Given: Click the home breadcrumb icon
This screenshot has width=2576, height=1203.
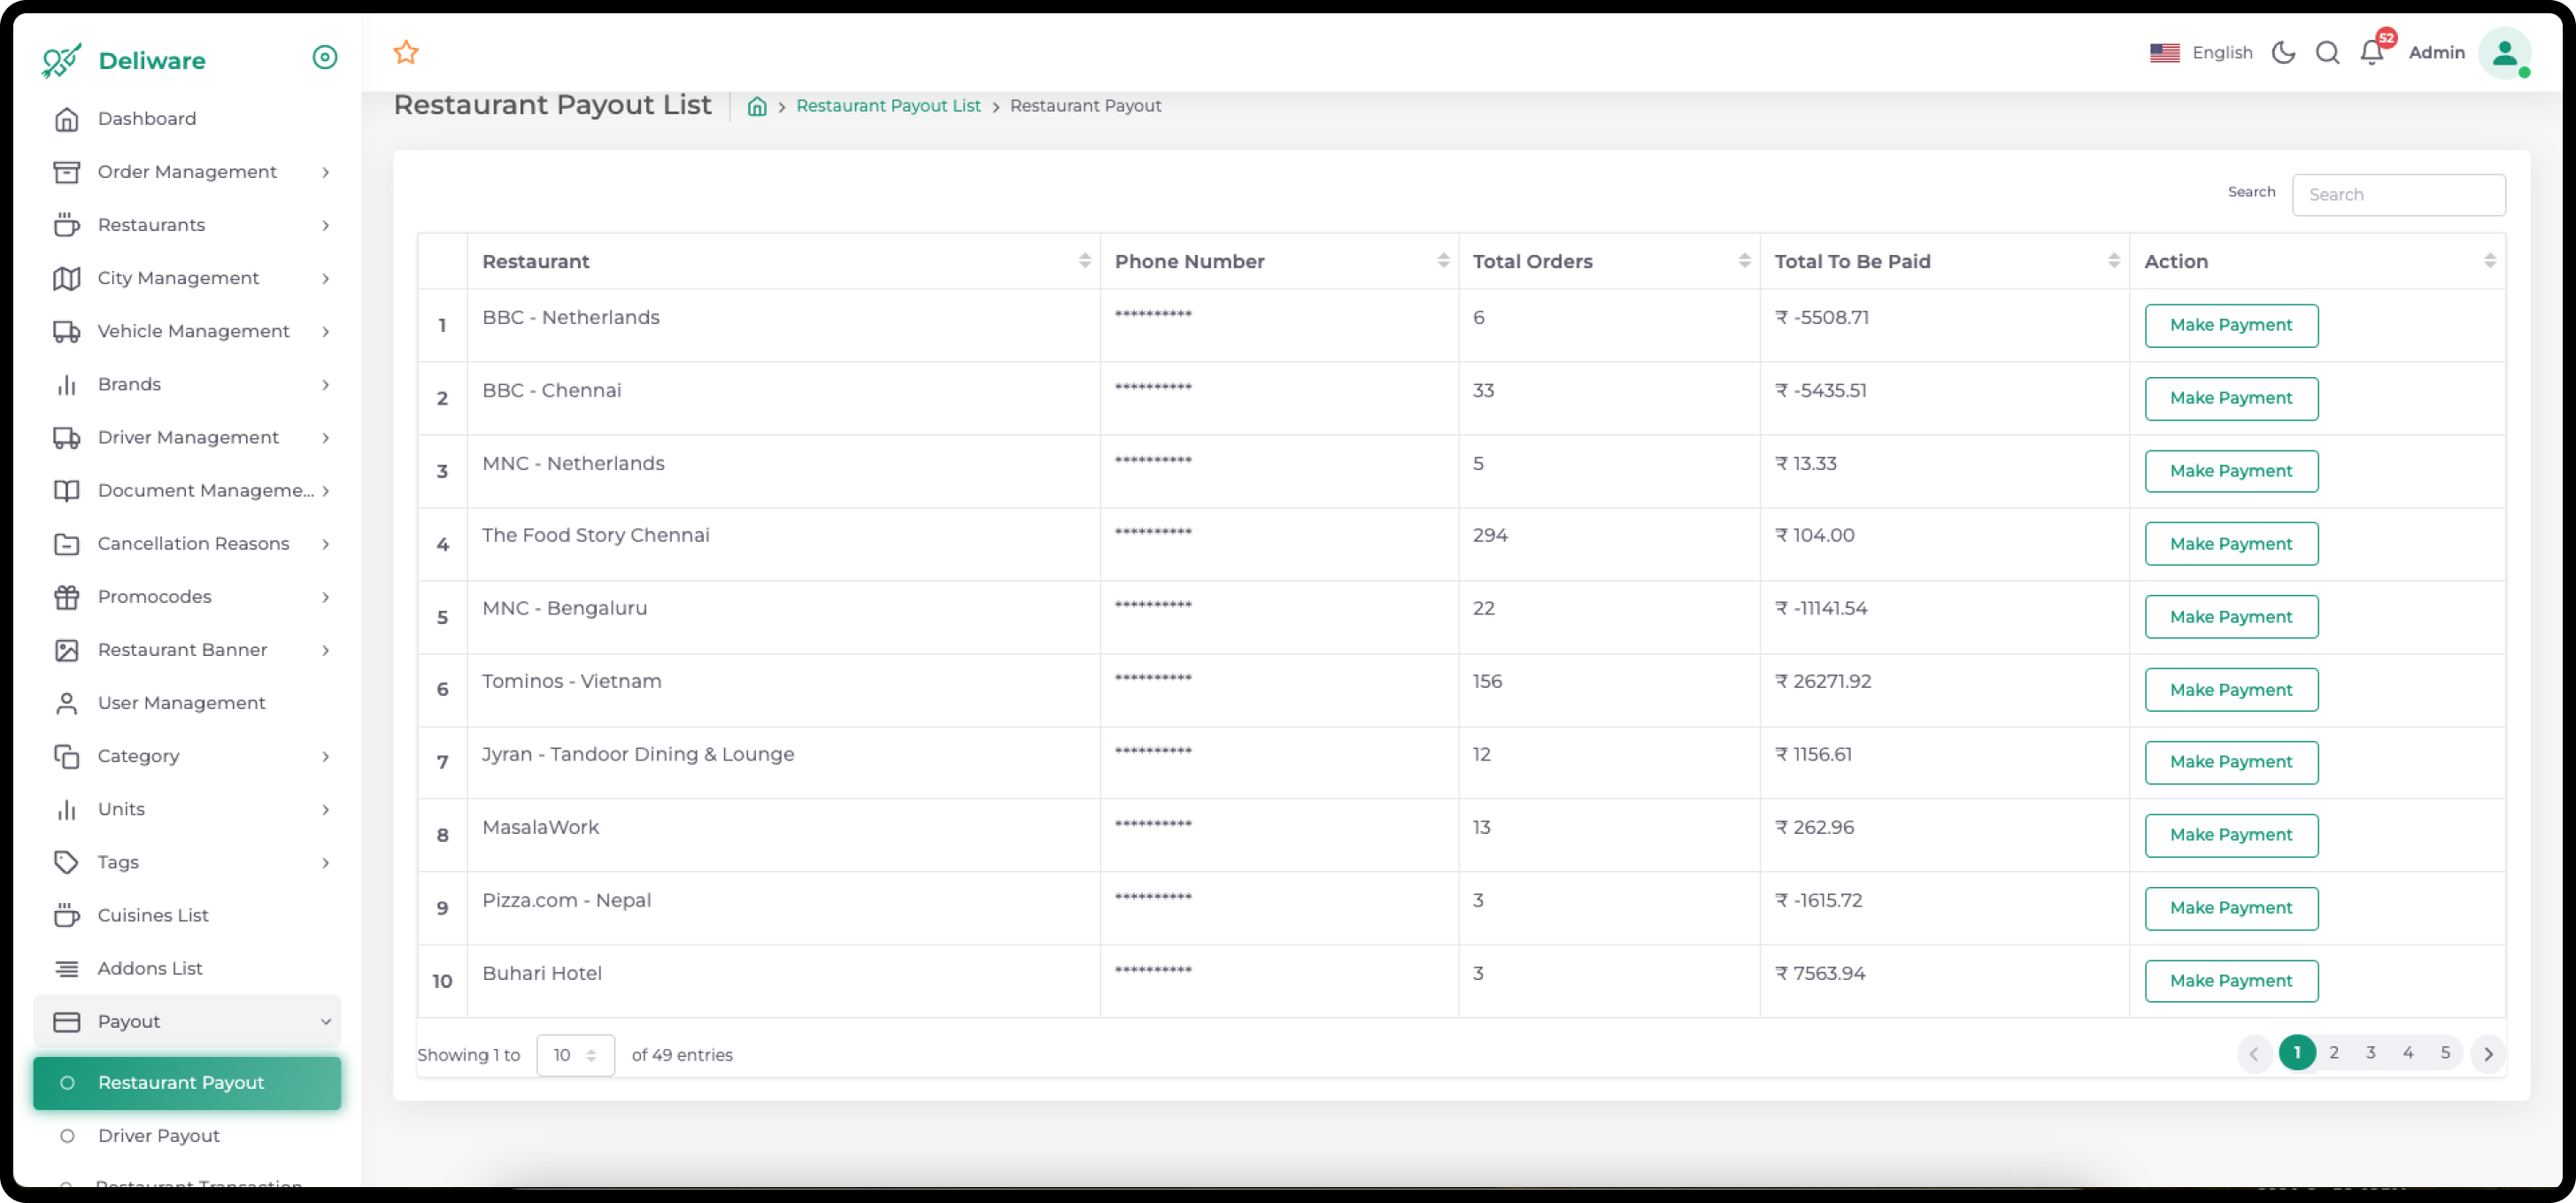Looking at the screenshot, I should coord(757,106).
